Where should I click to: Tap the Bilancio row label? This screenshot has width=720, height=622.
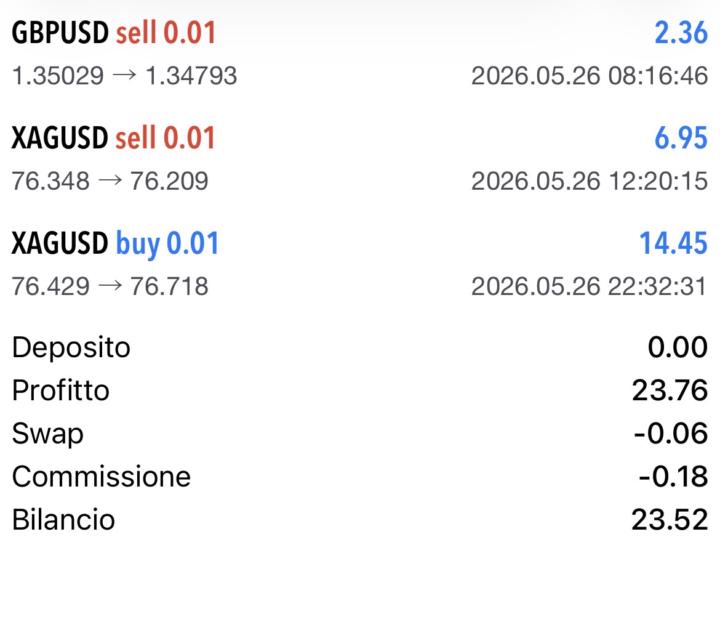point(63,520)
